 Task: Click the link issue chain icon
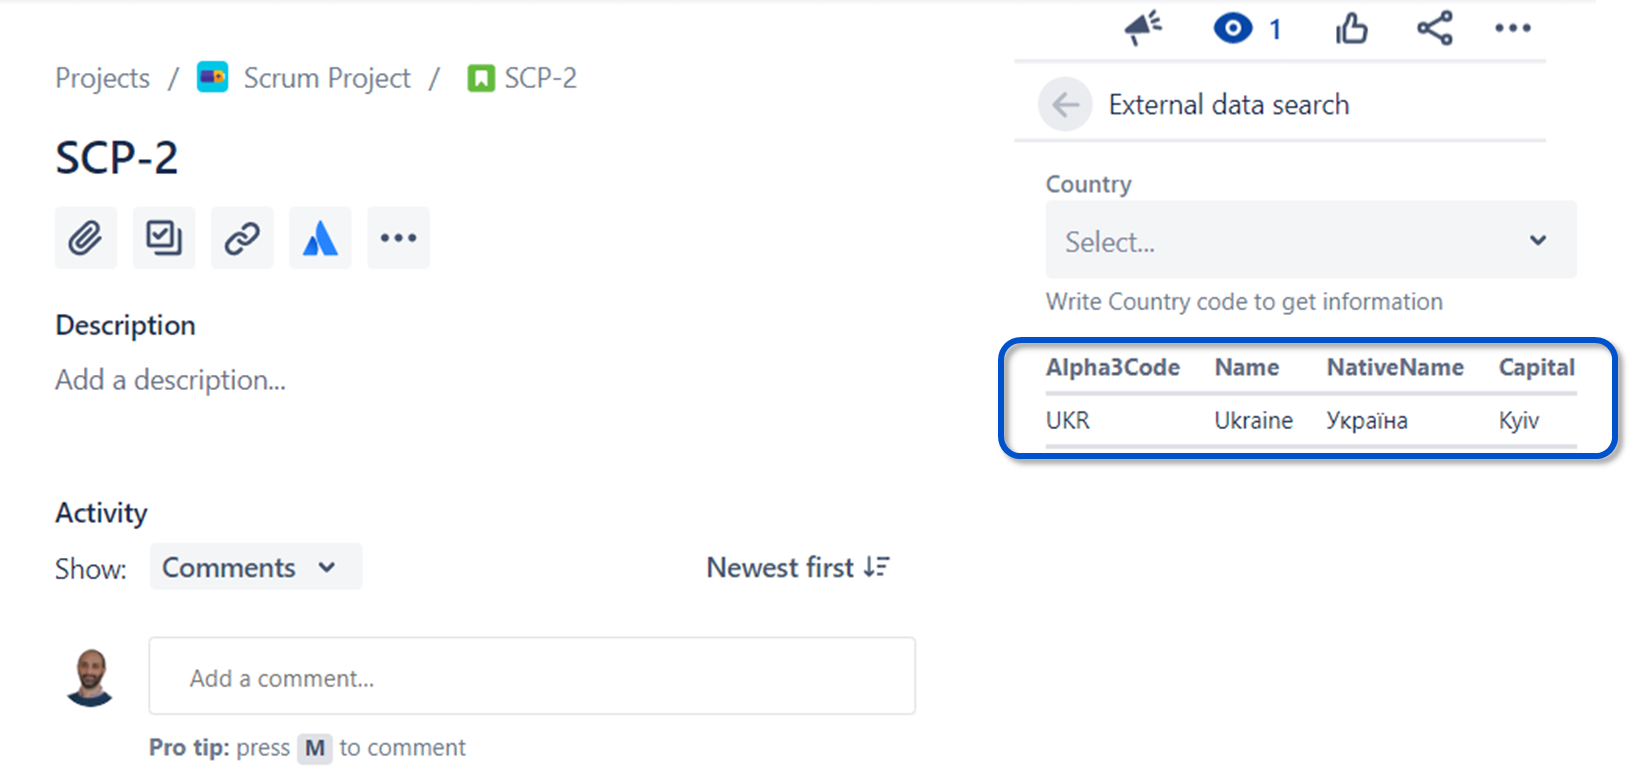coord(242,238)
